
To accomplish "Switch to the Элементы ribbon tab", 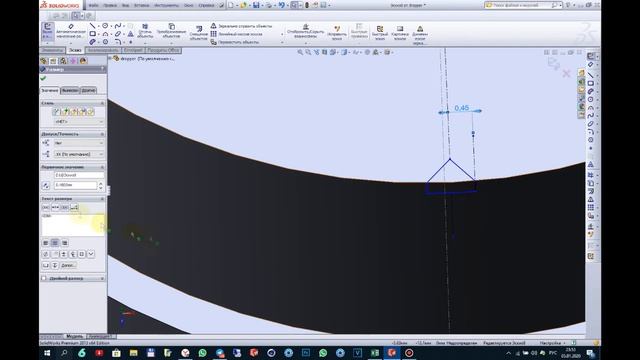I will [52, 50].
